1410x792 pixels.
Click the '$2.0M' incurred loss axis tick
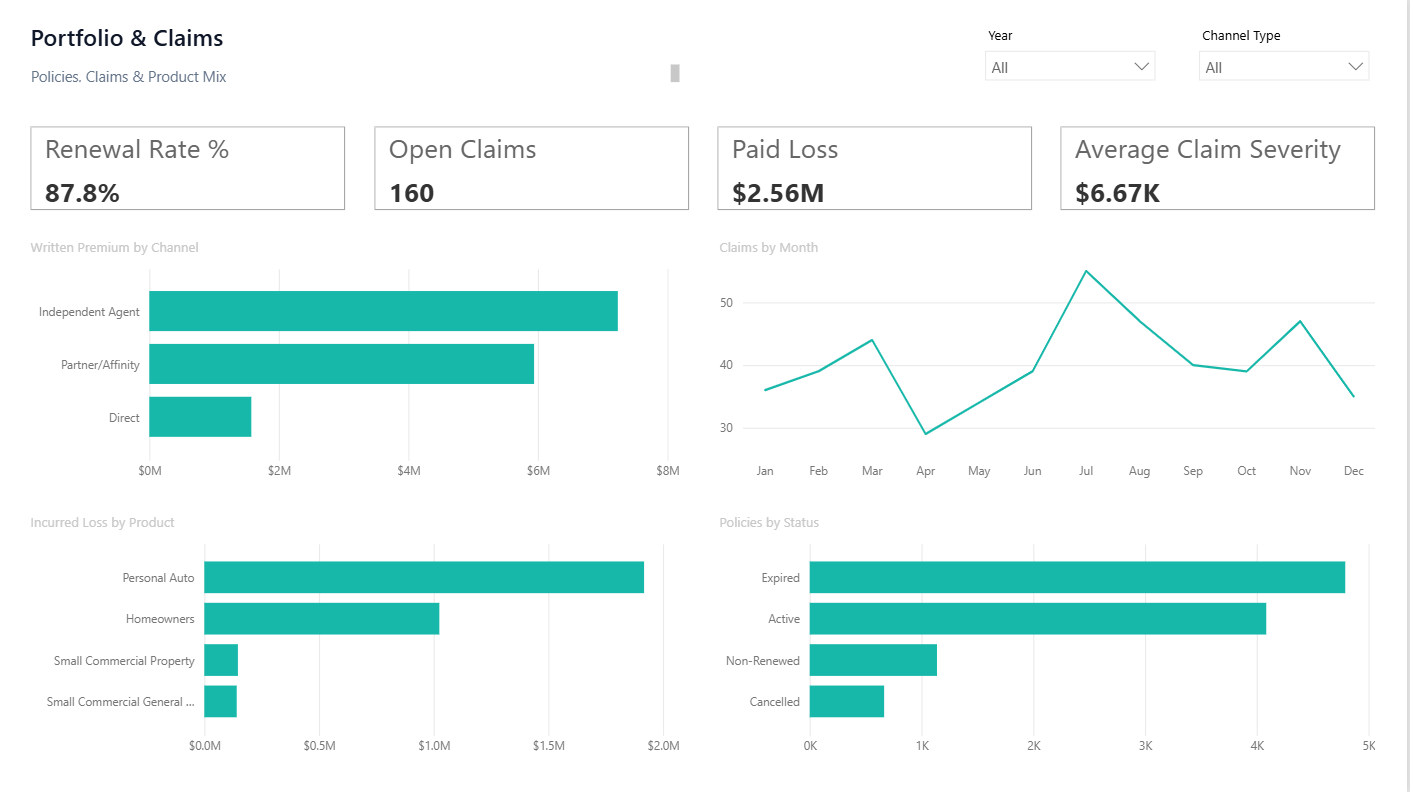(664, 746)
